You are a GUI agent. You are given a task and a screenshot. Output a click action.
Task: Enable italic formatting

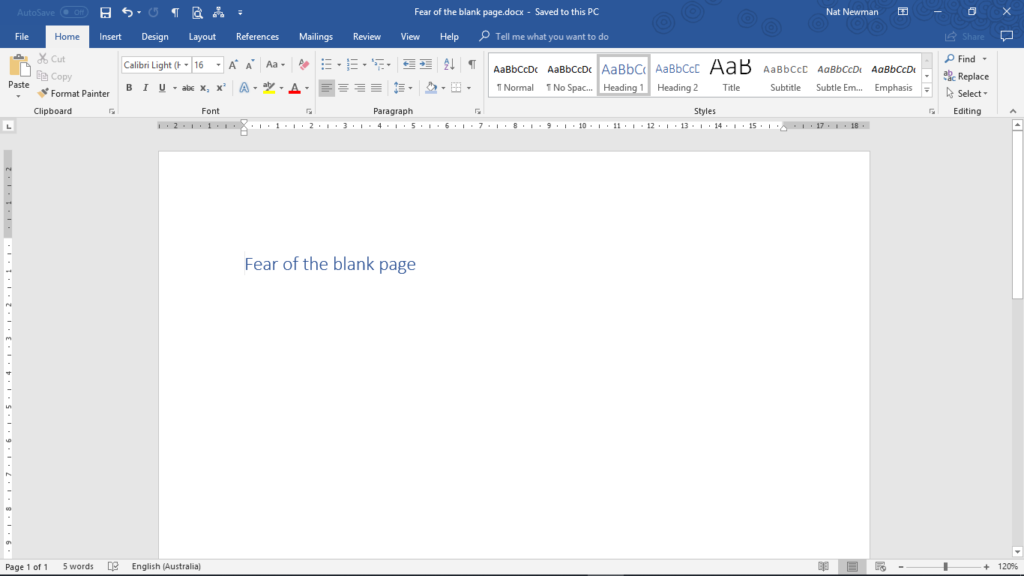pos(144,88)
